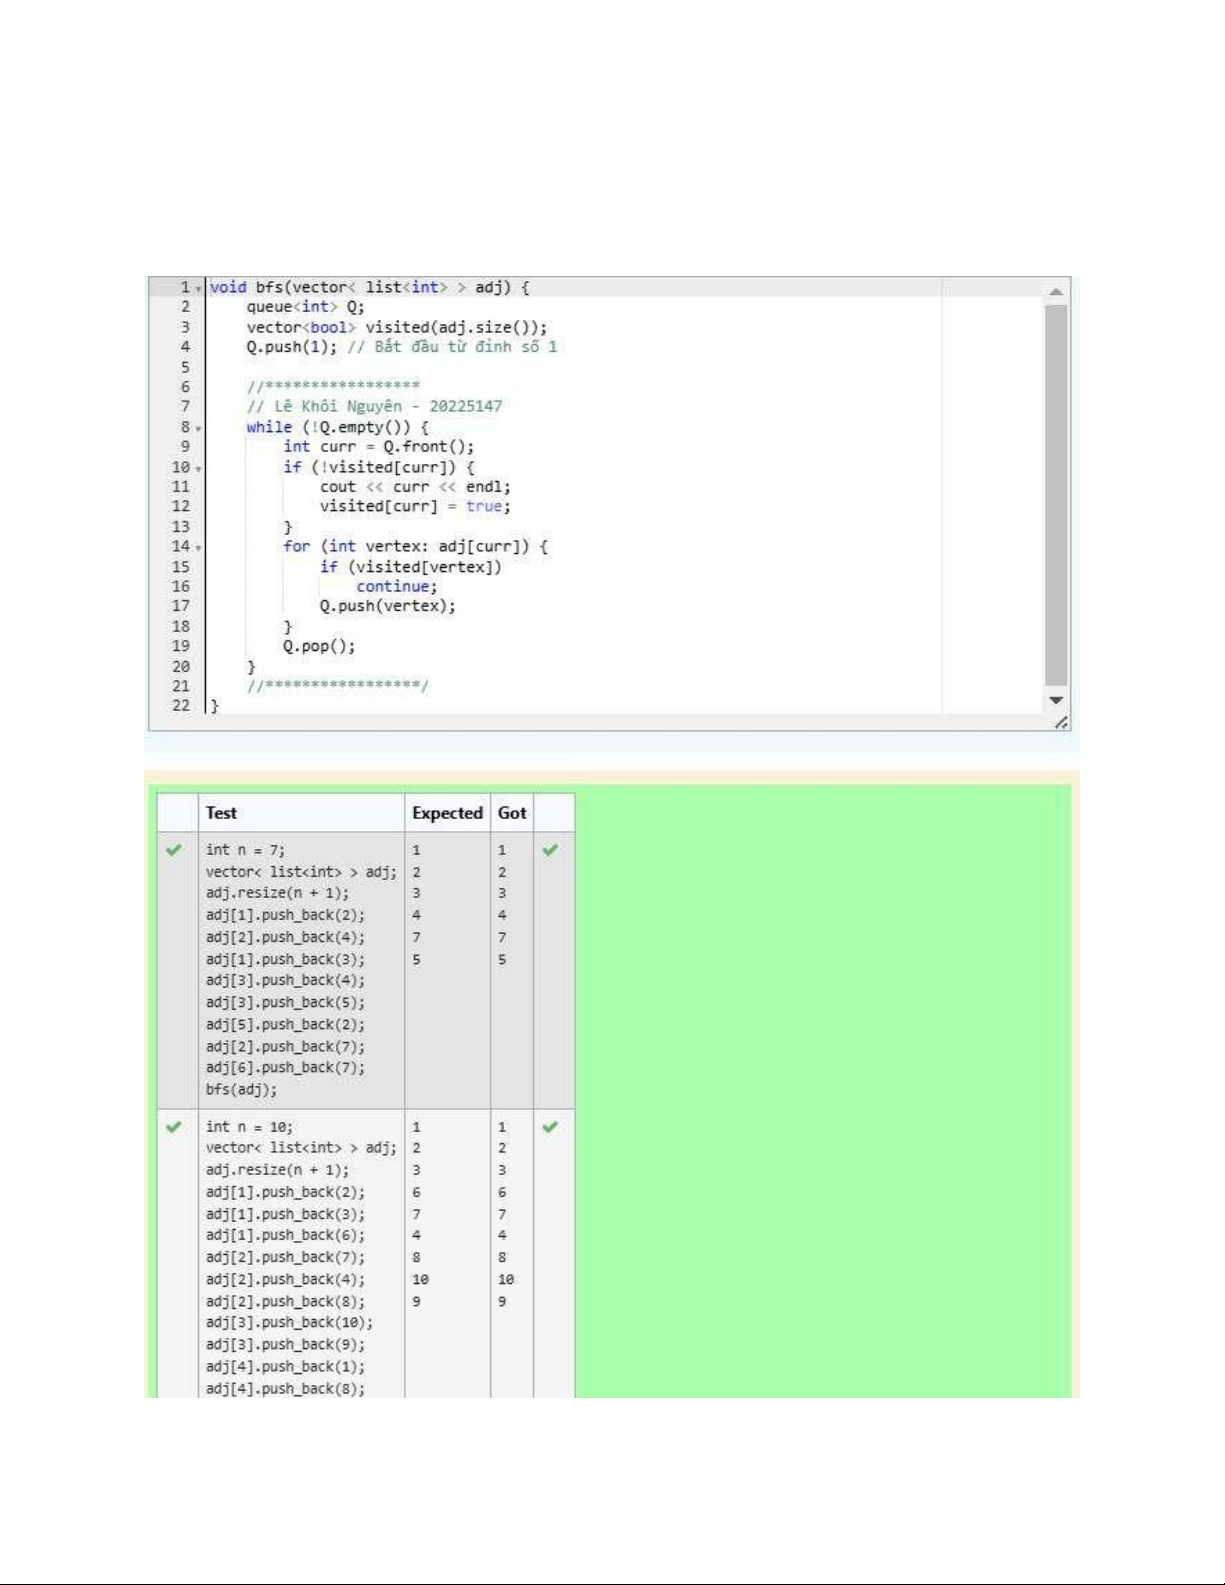This screenshot has width=1225, height=1585.
Task: Click second test's left green checkmark
Action: (x=174, y=1127)
